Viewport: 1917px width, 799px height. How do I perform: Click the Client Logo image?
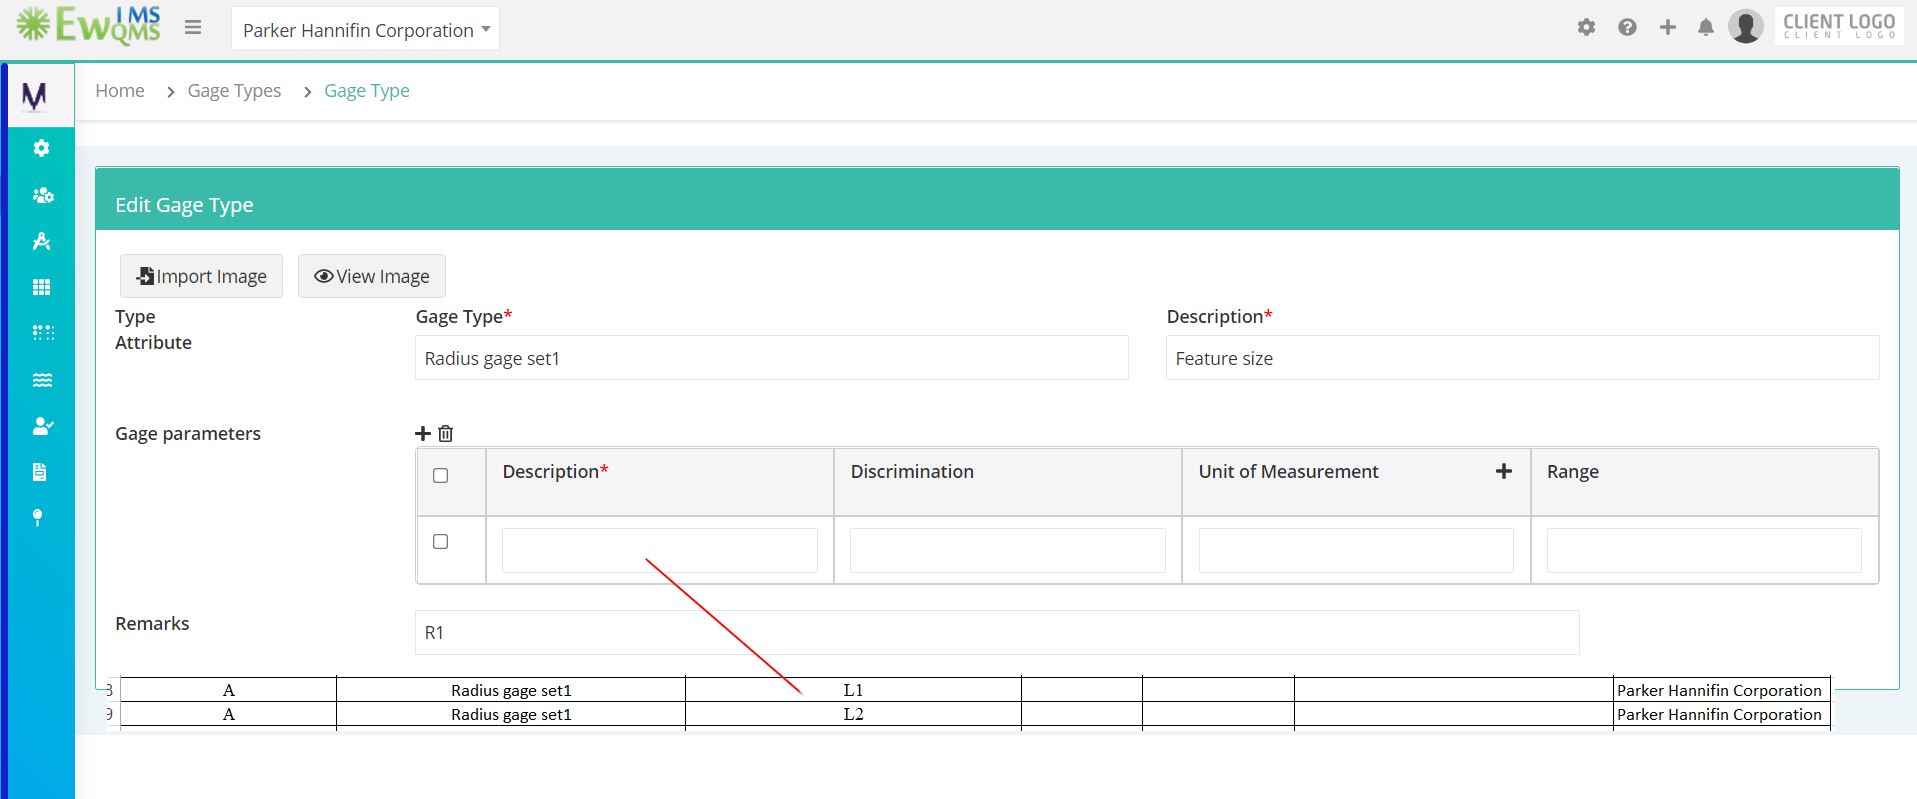(1839, 26)
